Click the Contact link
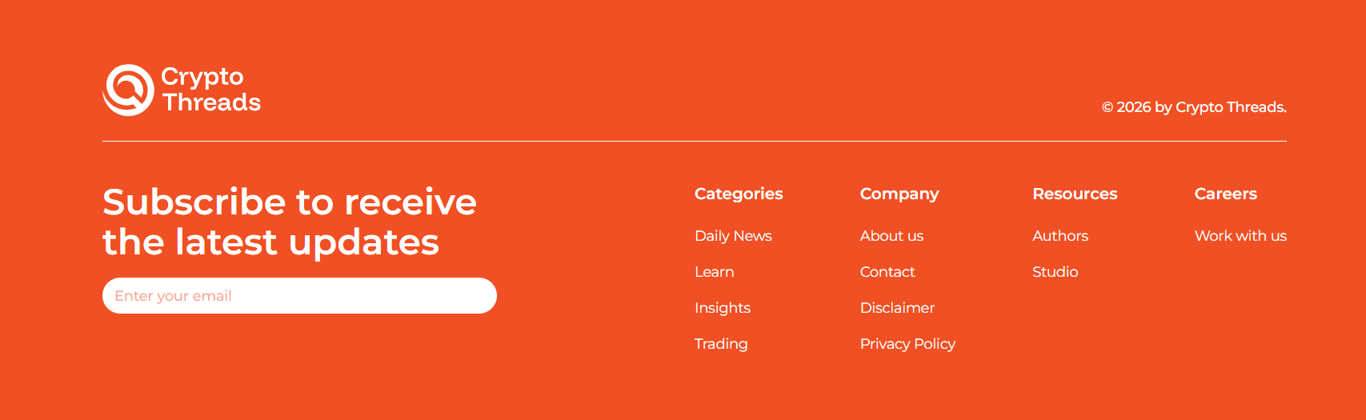The height and width of the screenshot is (420, 1366). tap(887, 272)
